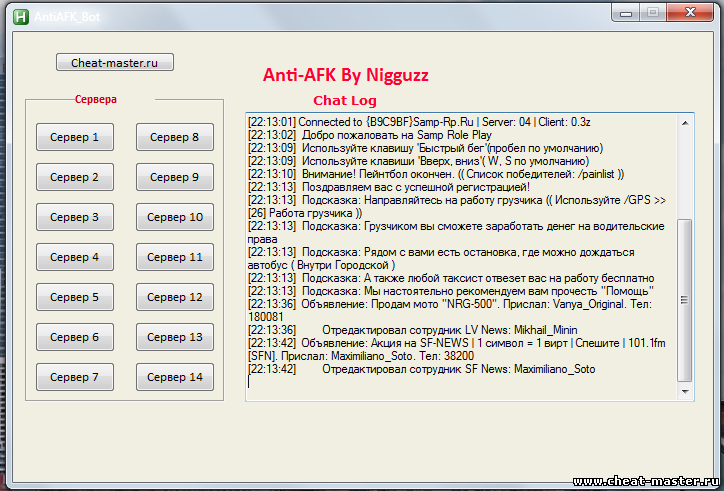Click the Cheat-master.ru button
Viewport: 724px width, 491px height.
click(x=115, y=63)
